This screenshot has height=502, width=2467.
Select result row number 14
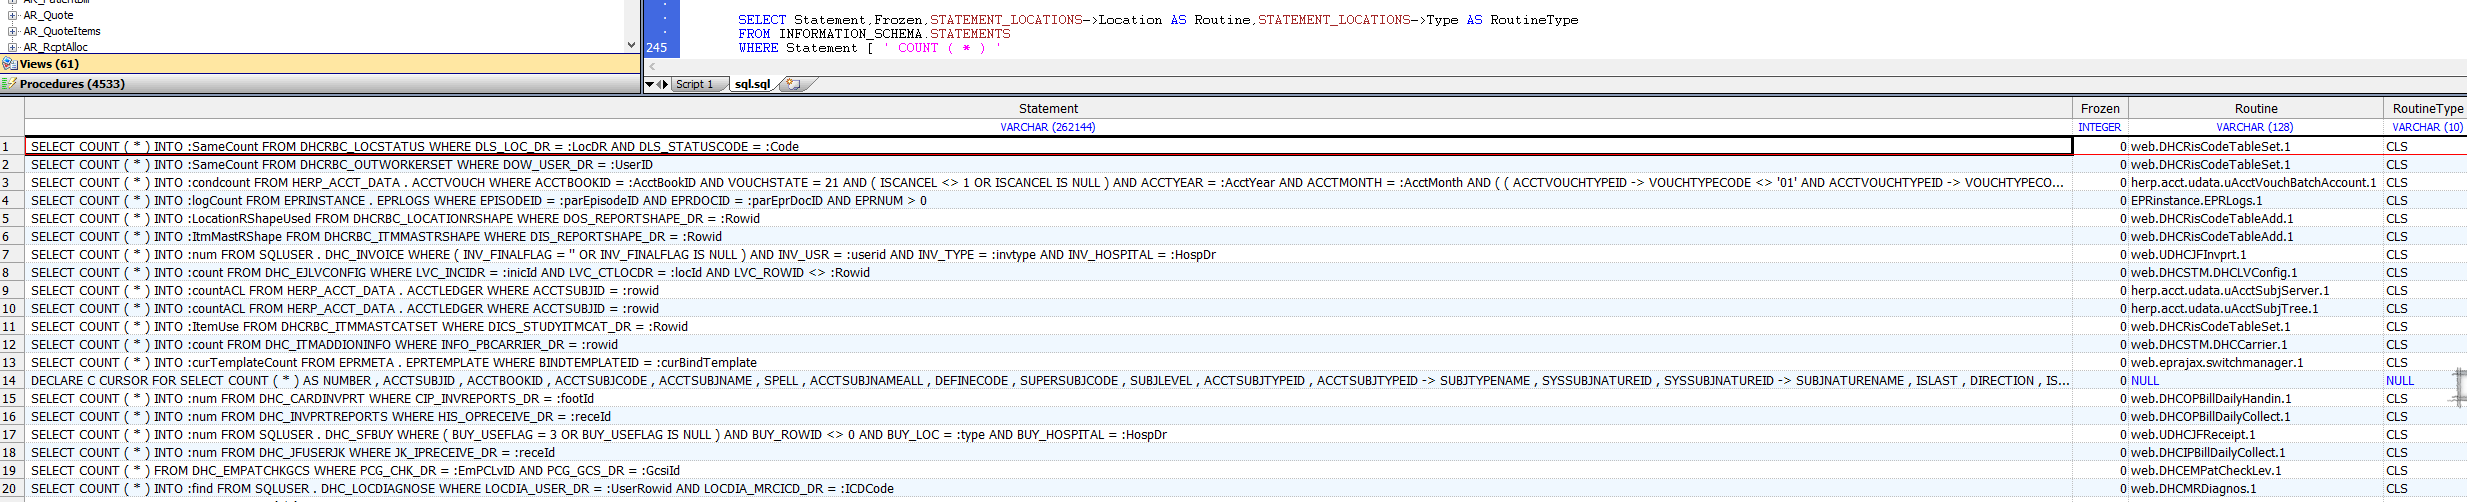[12, 381]
